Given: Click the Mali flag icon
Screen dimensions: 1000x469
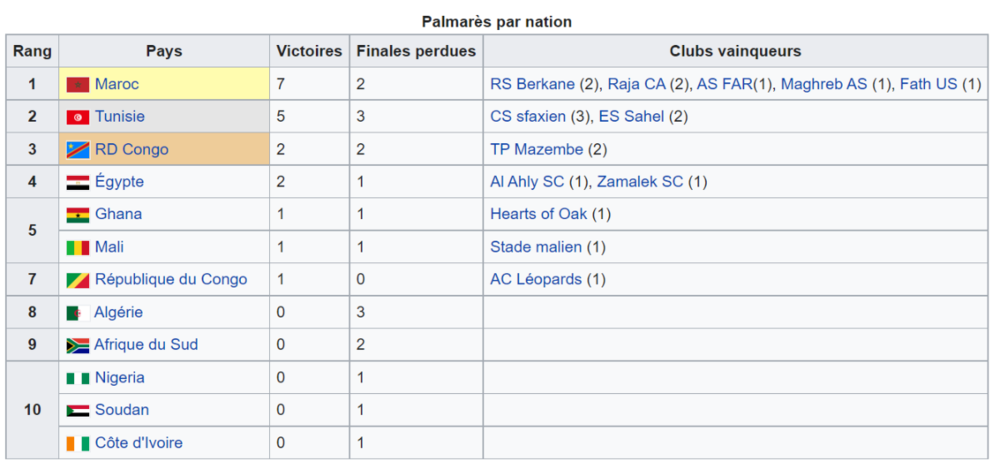Looking at the screenshot, I should coord(78,248).
